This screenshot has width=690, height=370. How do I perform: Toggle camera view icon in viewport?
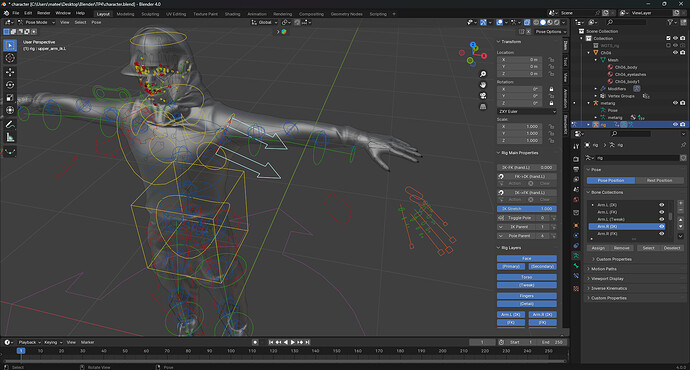coord(483,96)
